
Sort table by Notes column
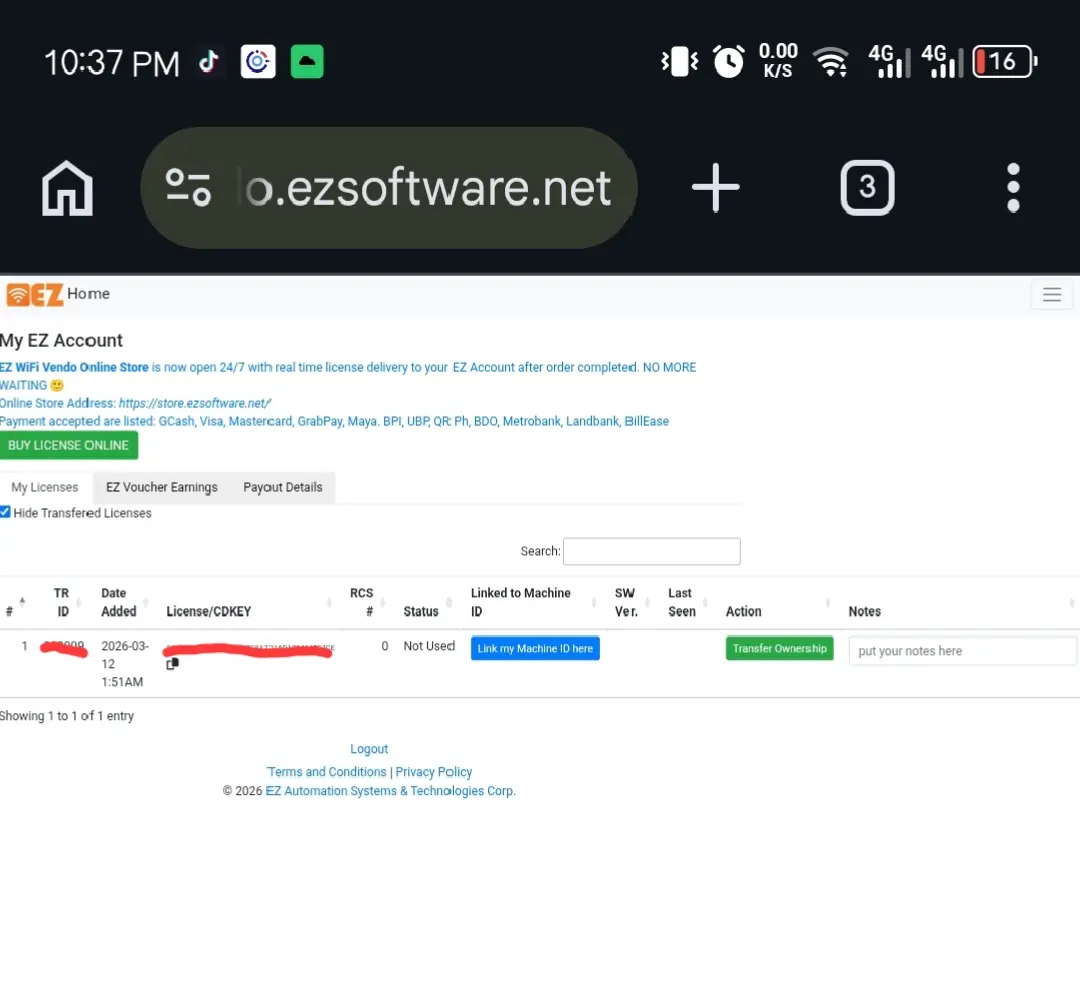[x=961, y=603]
